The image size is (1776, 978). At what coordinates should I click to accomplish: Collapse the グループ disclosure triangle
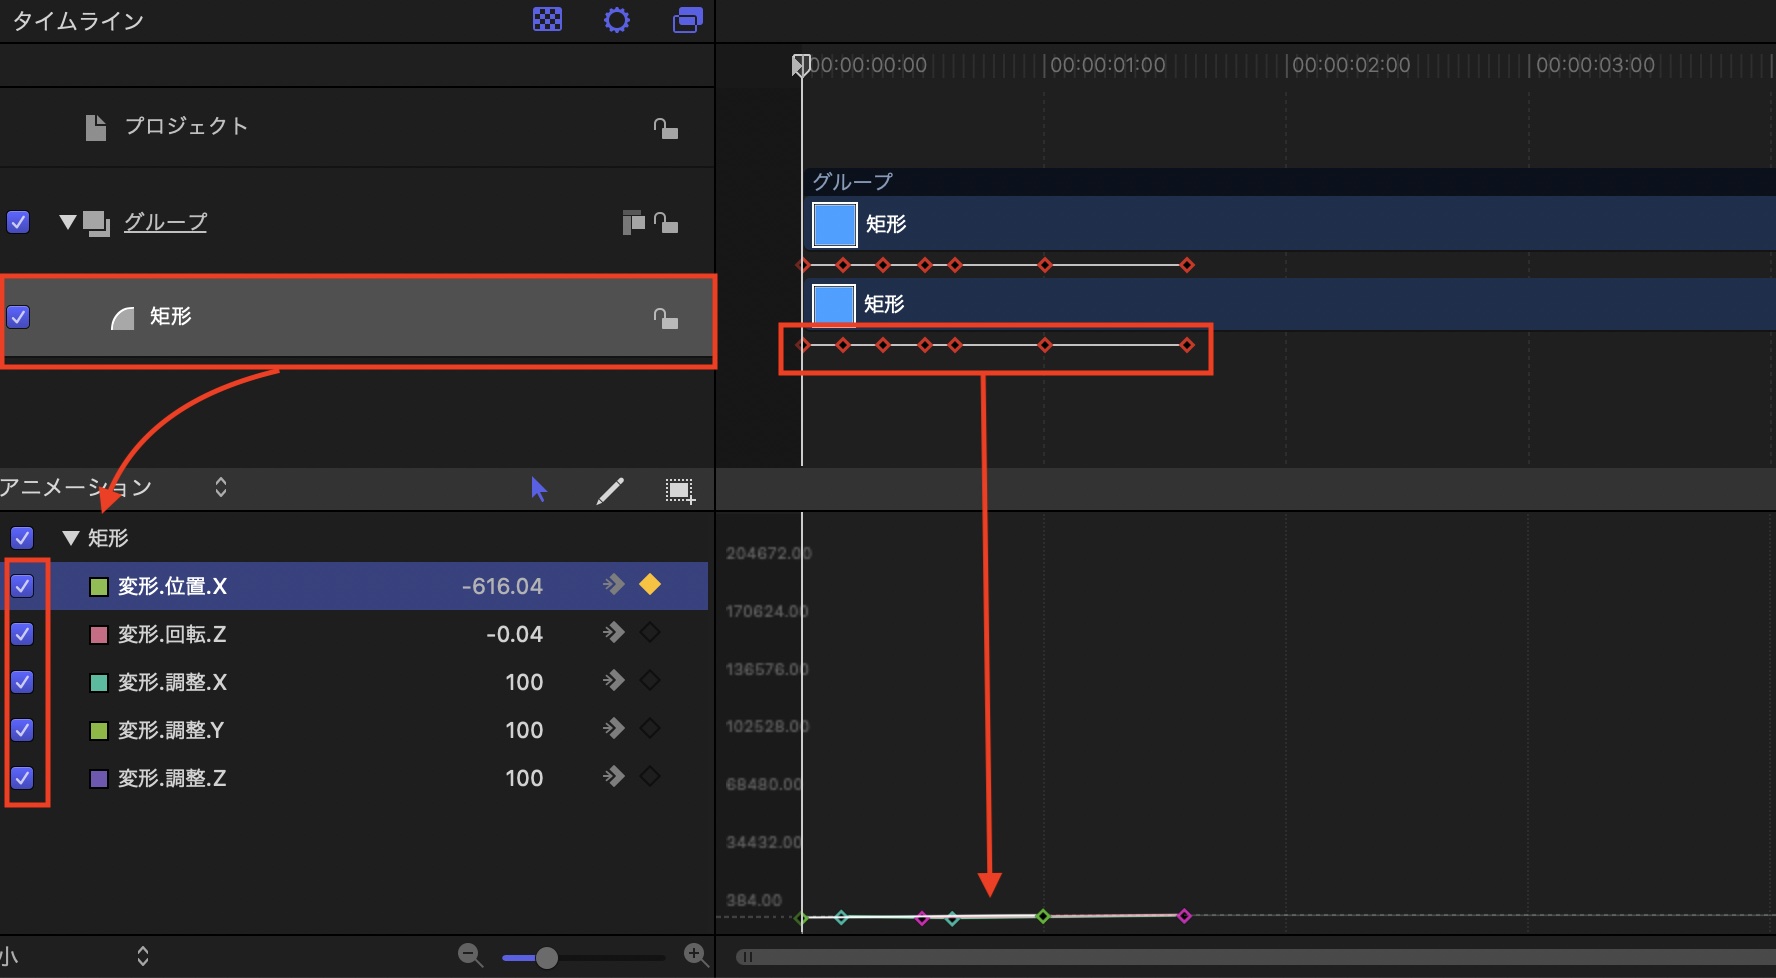point(67,222)
